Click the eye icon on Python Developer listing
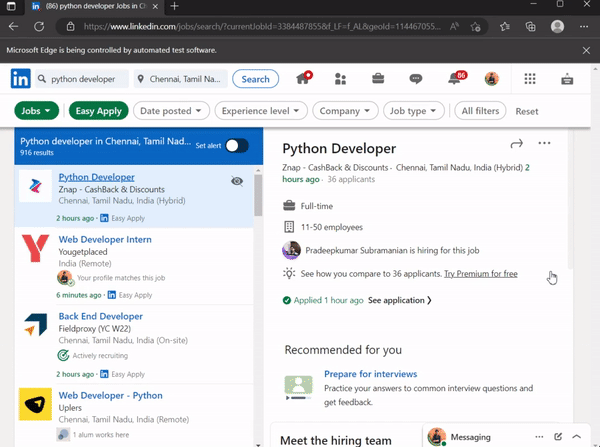 (237, 181)
